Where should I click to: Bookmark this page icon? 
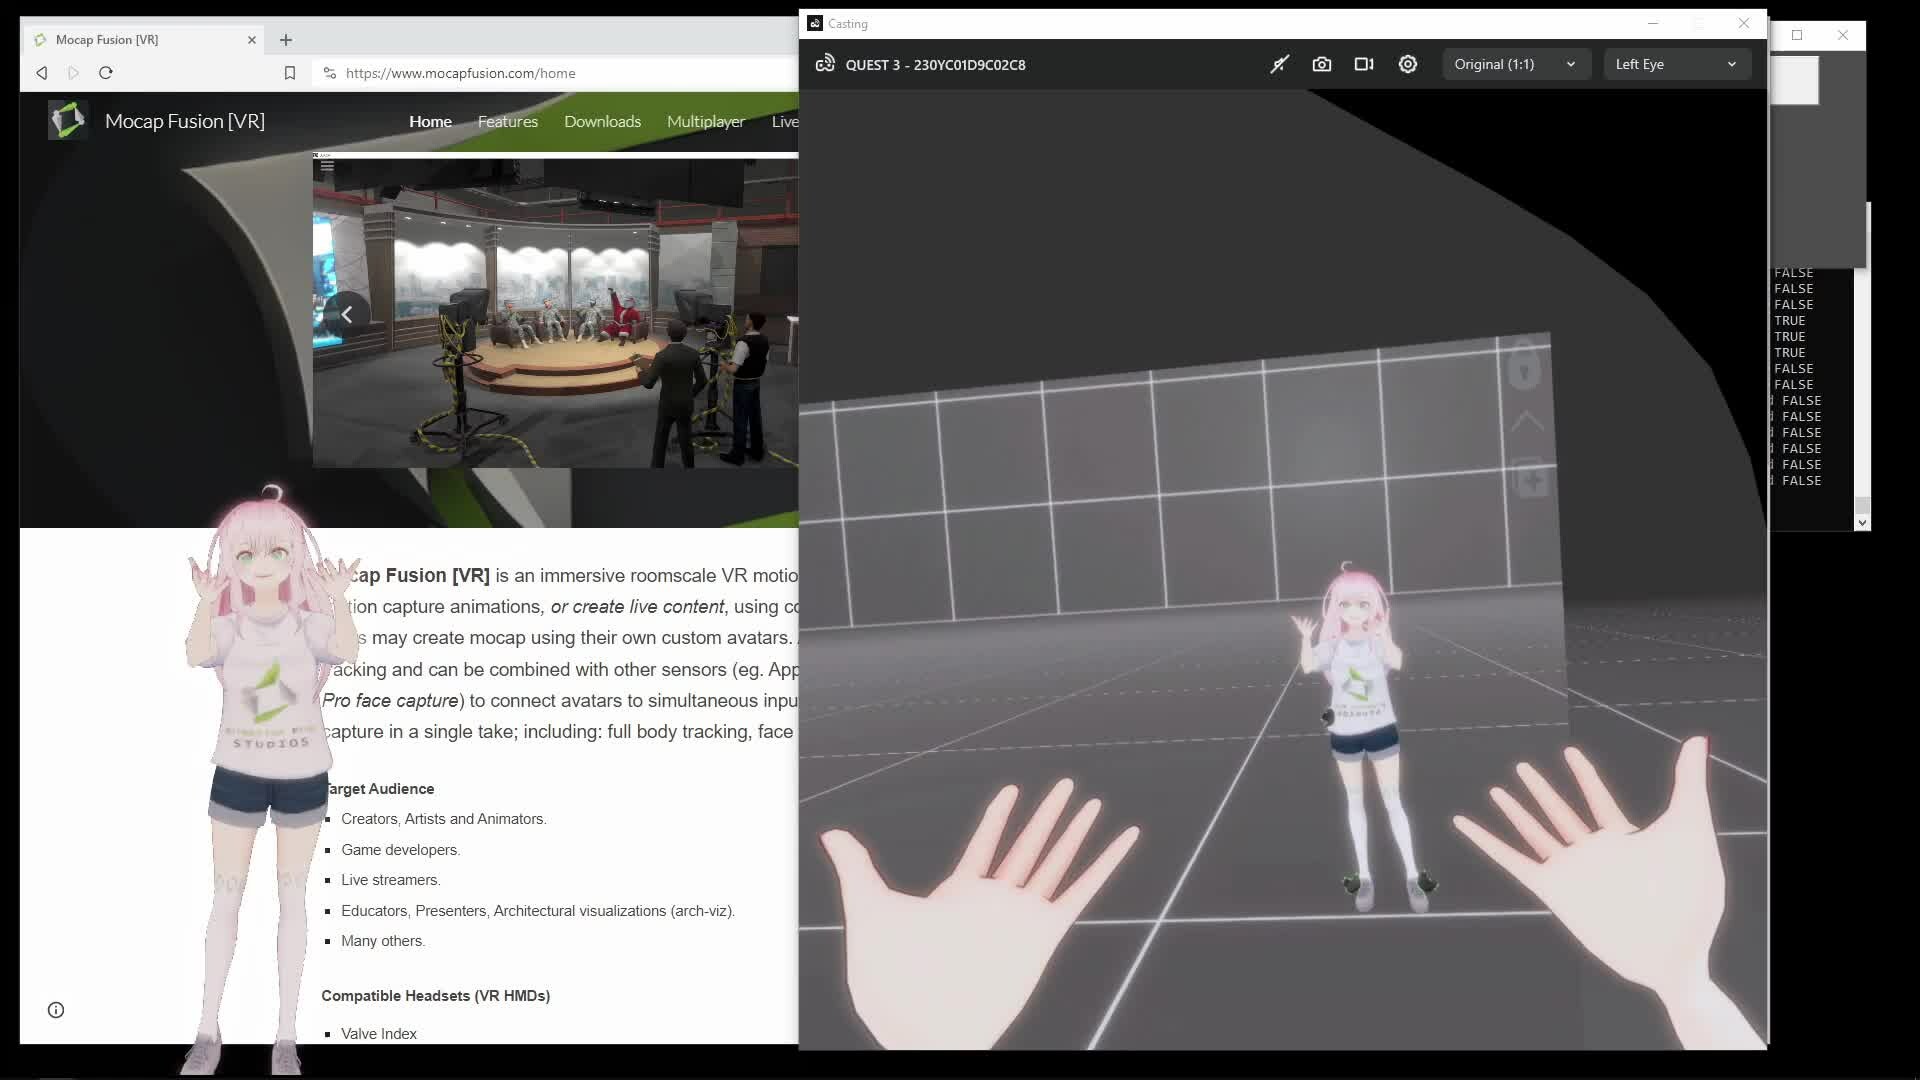[x=290, y=73]
